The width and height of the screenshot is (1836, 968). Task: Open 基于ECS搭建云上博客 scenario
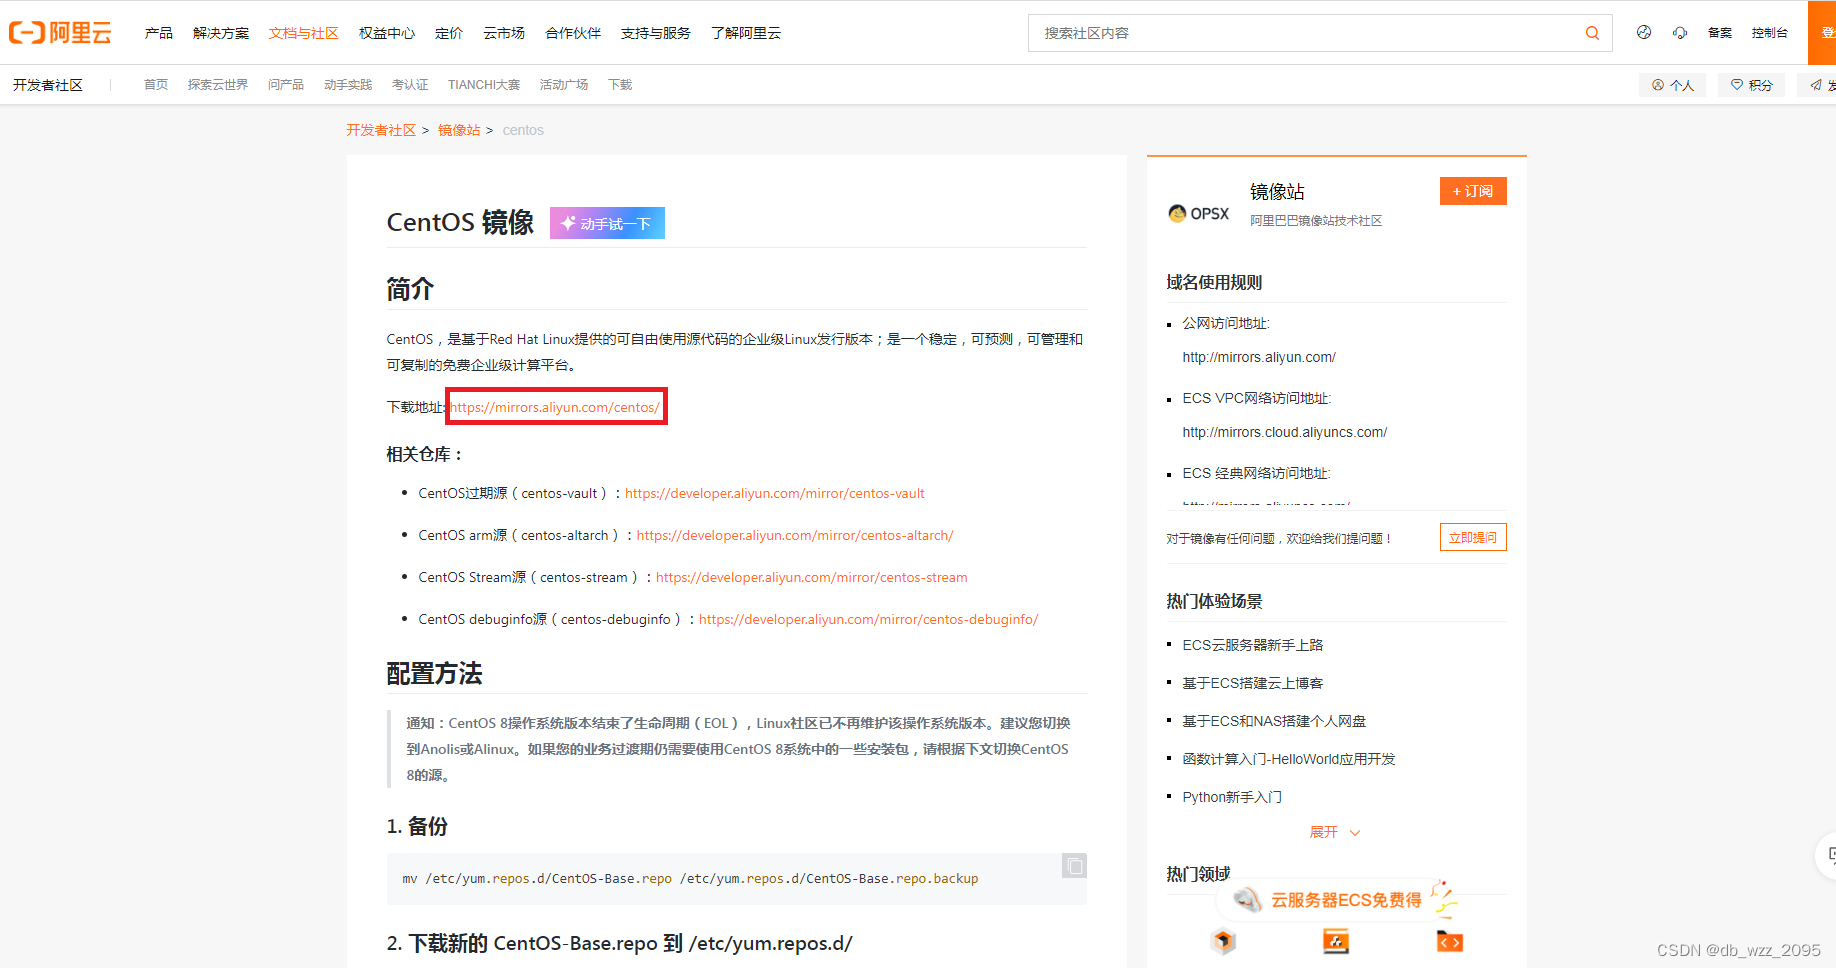point(1253,683)
